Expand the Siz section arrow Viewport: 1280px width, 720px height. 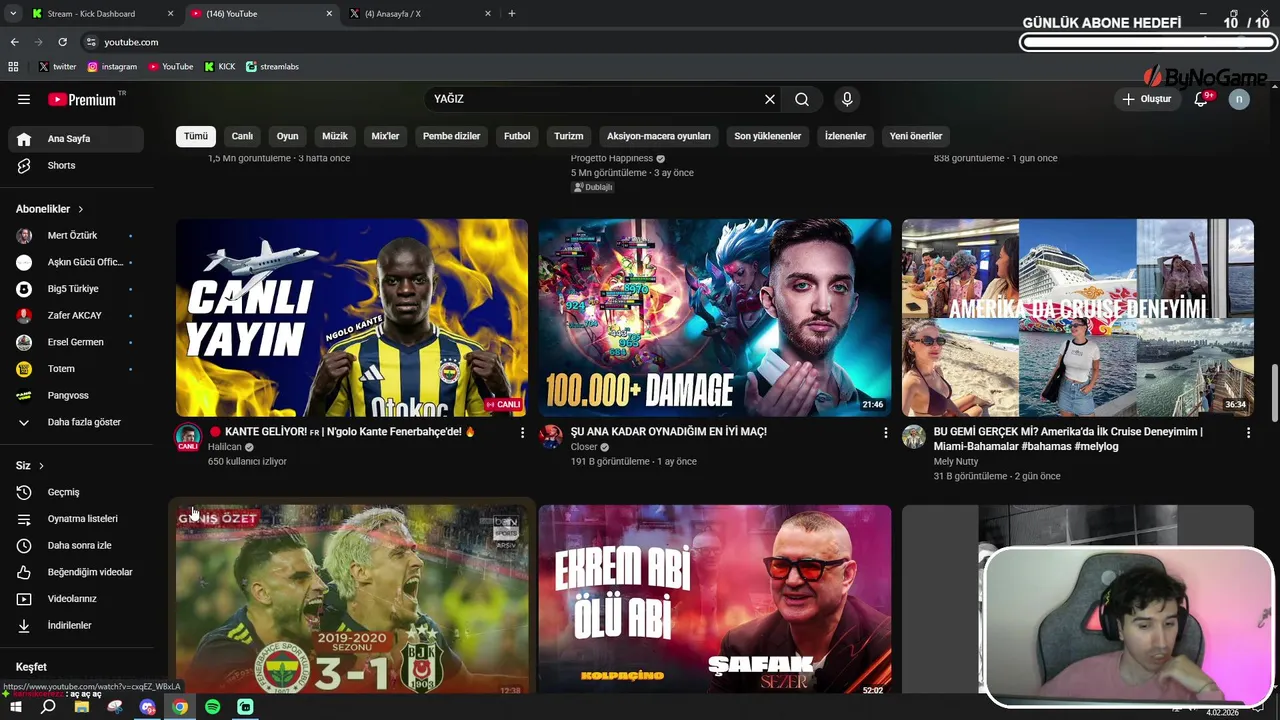pyautogui.click(x=41, y=466)
